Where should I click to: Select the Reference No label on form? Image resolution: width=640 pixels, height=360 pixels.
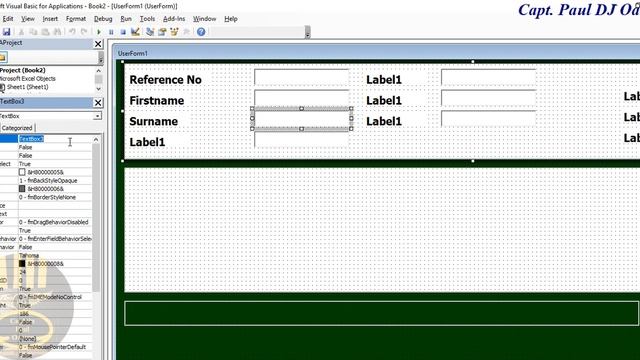[165, 80]
